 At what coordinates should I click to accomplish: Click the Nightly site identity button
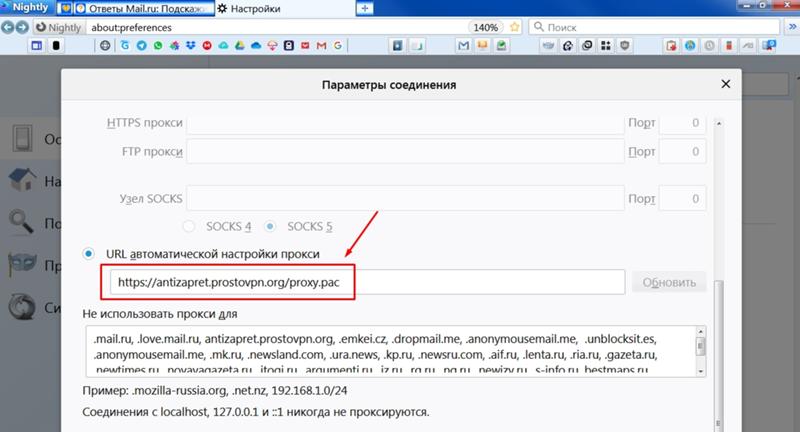[x=59, y=27]
